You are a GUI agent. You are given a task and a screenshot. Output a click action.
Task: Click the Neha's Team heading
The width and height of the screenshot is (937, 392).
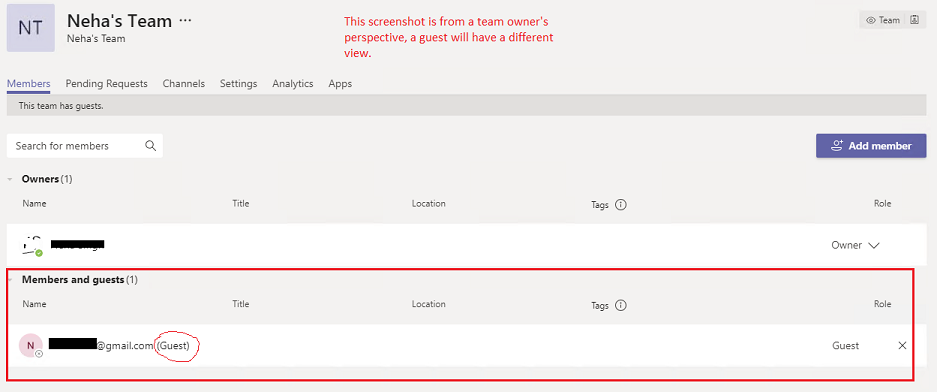click(120, 21)
